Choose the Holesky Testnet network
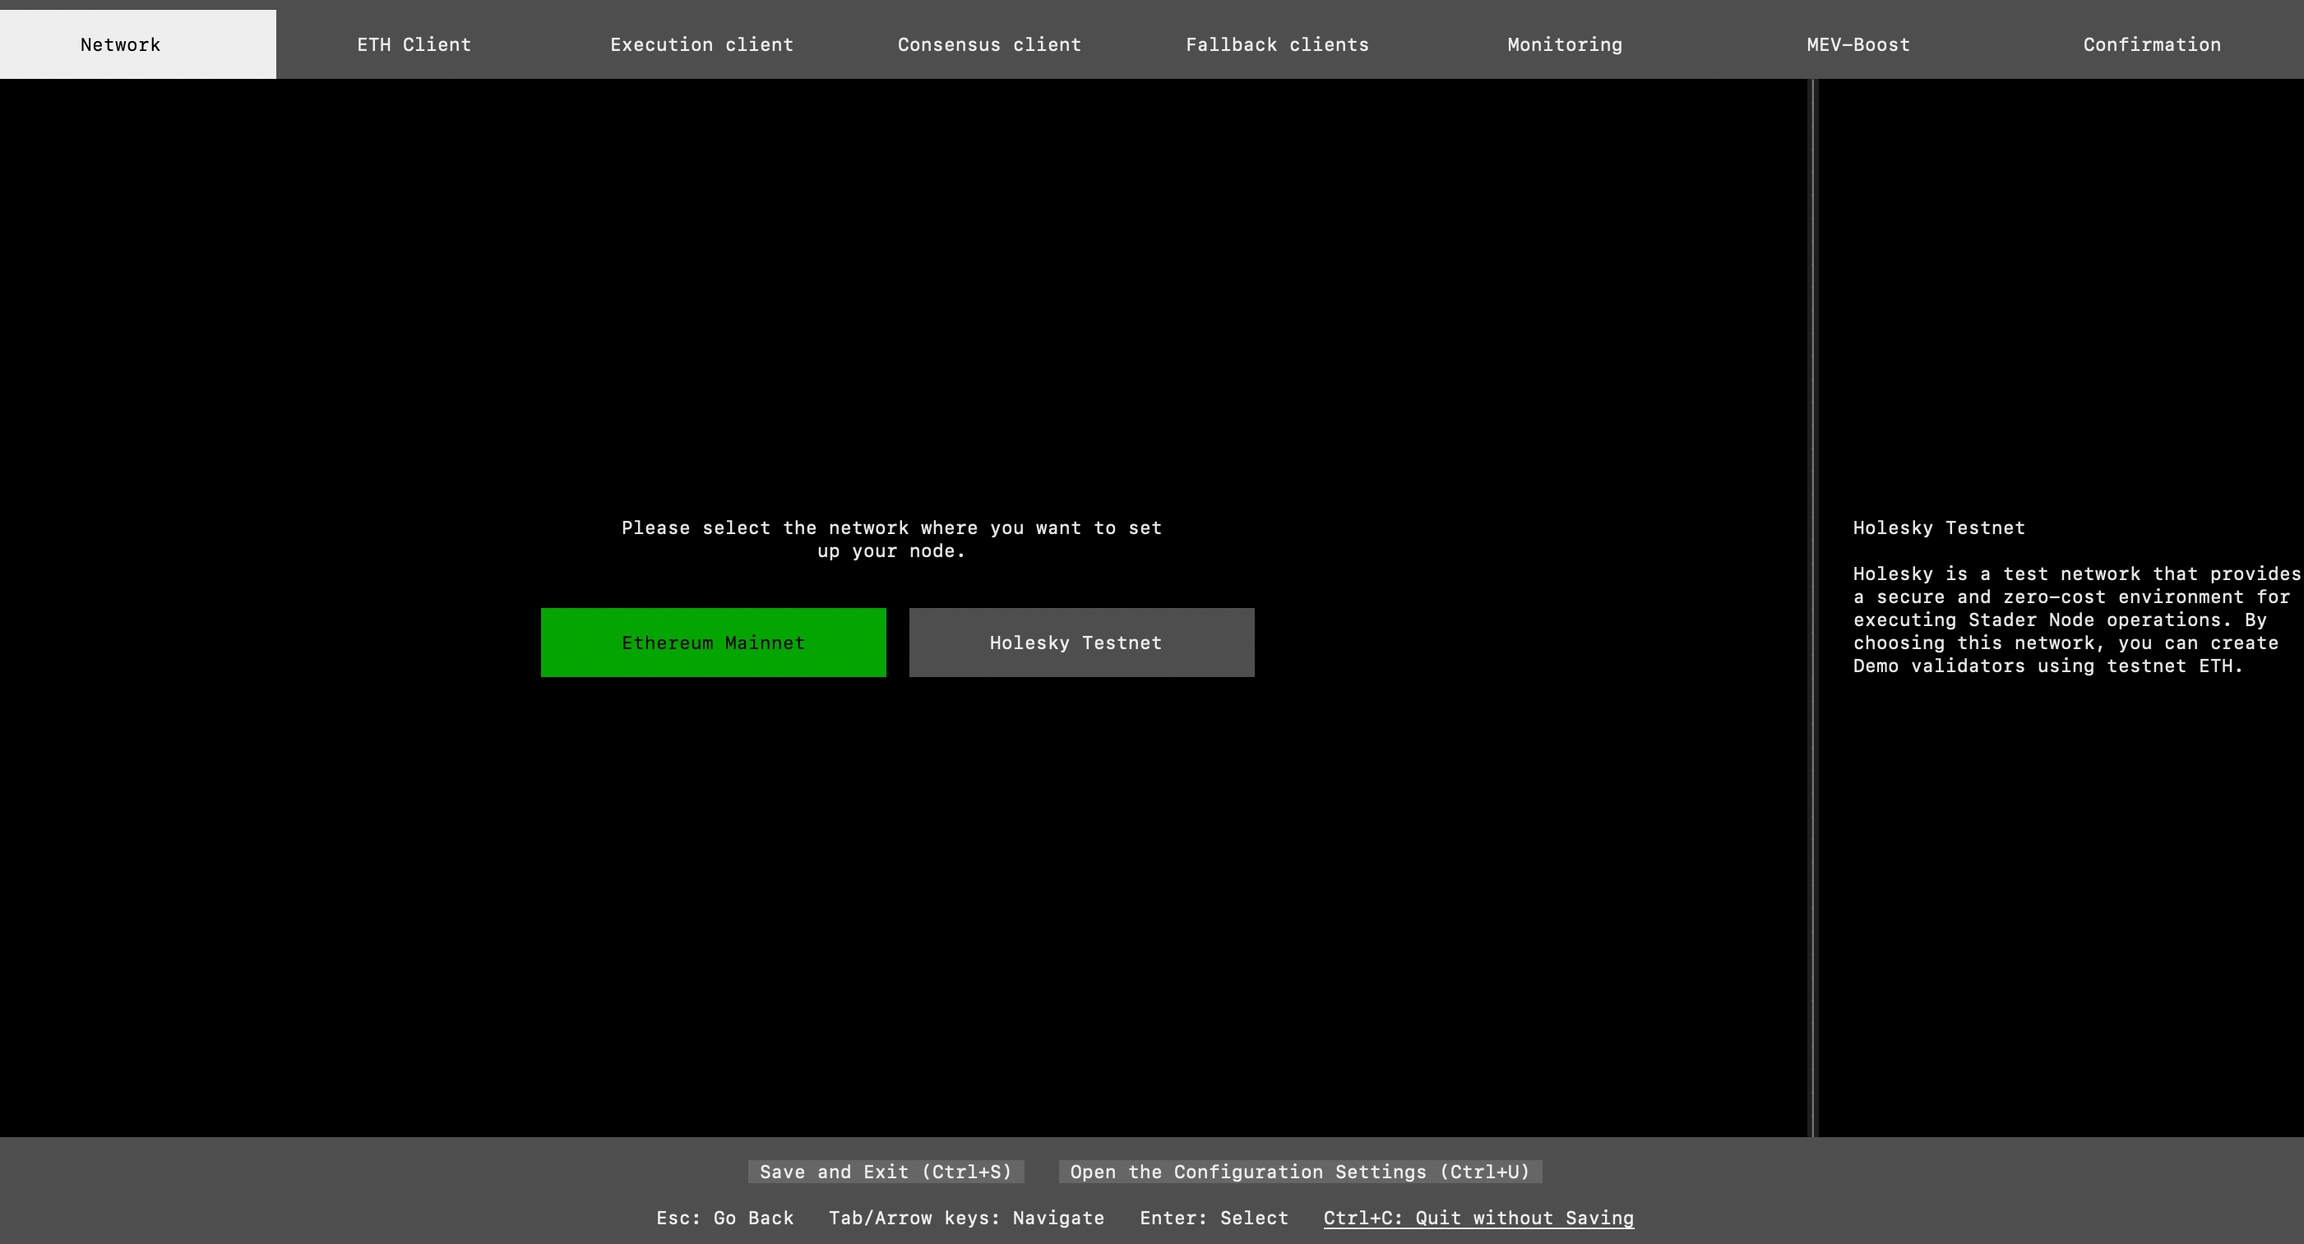The height and width of the screenshot is (1244, 2304). click(x=1081, y=643)
